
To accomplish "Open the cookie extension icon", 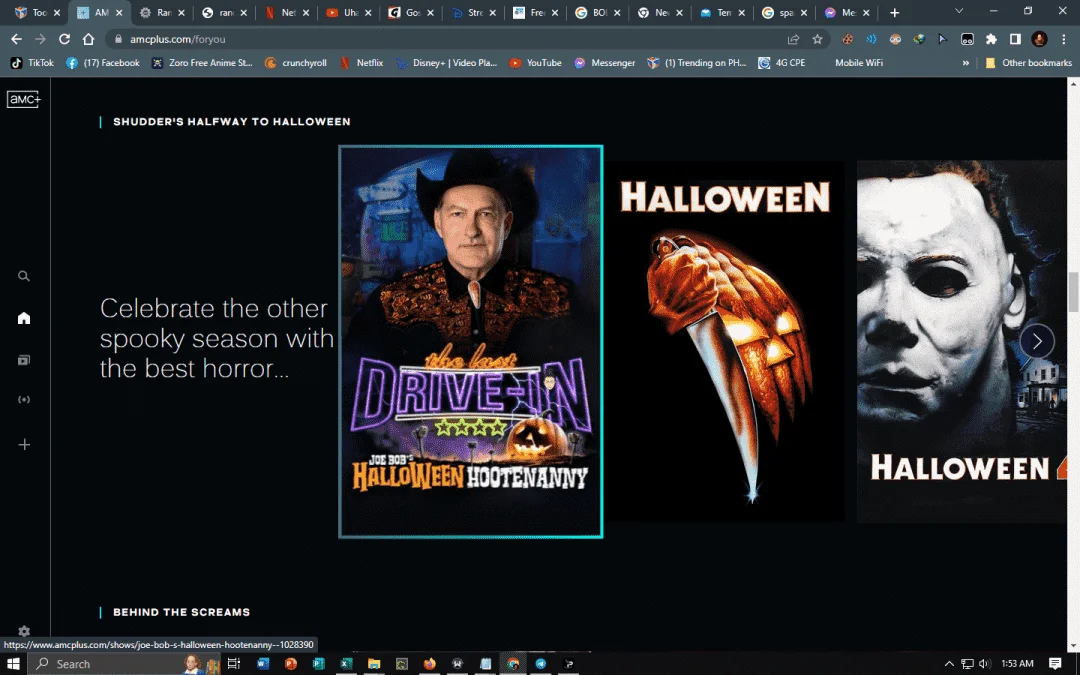I will point(847,39).
